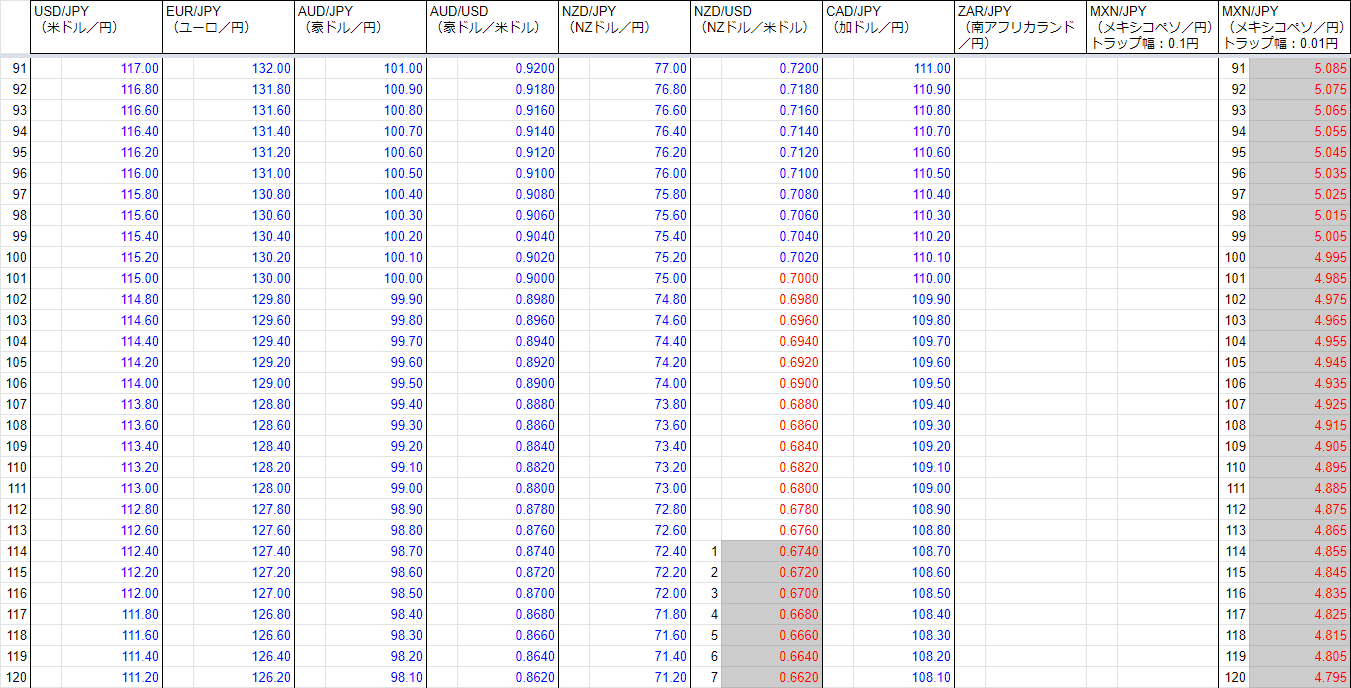
Task: Click trap number 7 beside NZD/USD 0.6620
Action: (x=706, y=677)
